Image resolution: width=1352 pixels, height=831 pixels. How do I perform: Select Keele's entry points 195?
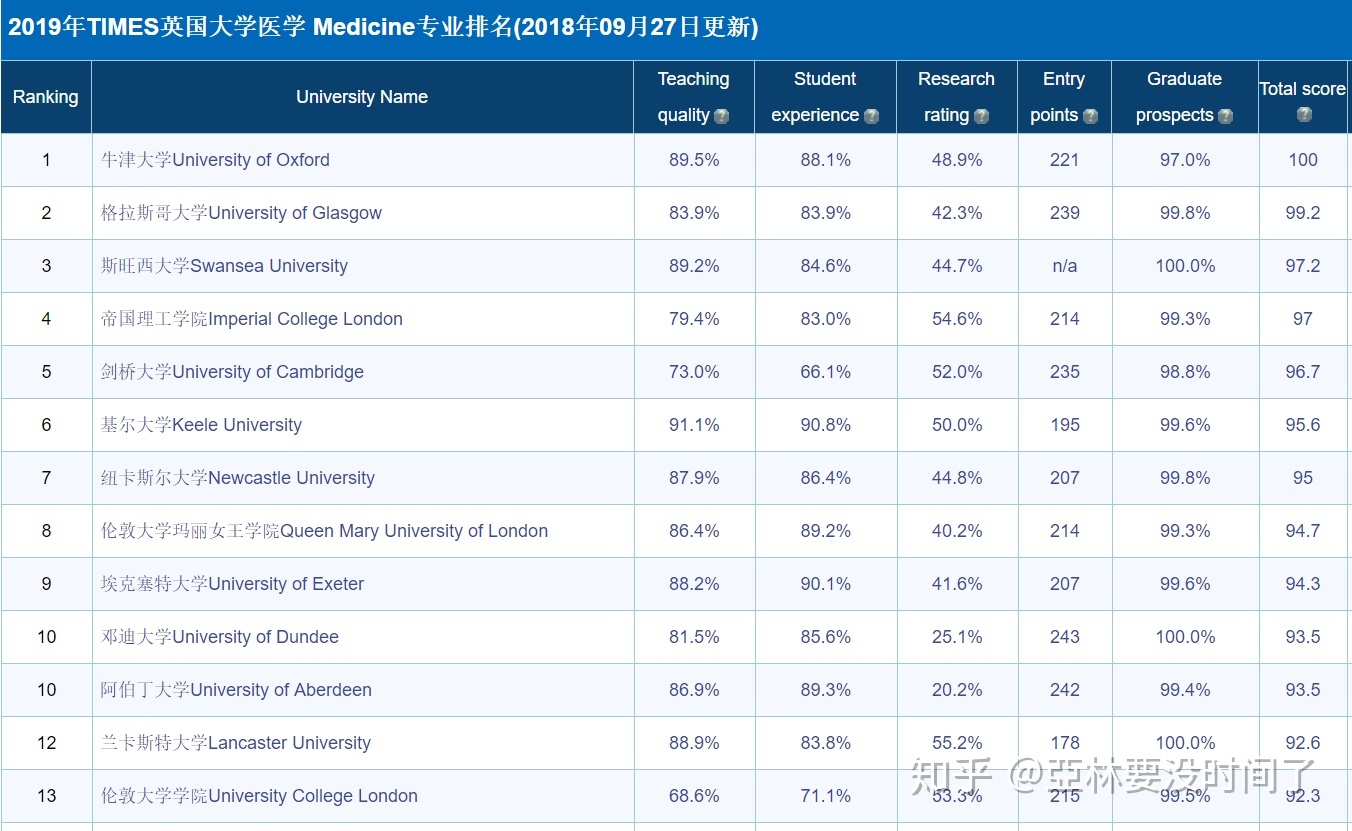click(x=1065, y=425)
